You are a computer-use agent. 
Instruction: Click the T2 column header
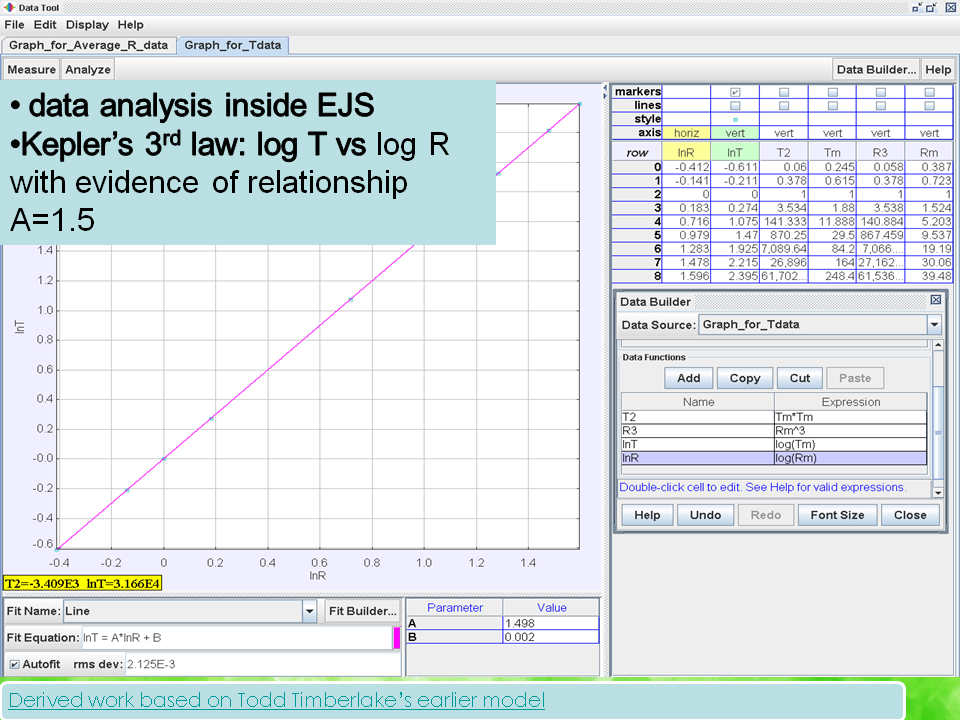click(784, 152)
